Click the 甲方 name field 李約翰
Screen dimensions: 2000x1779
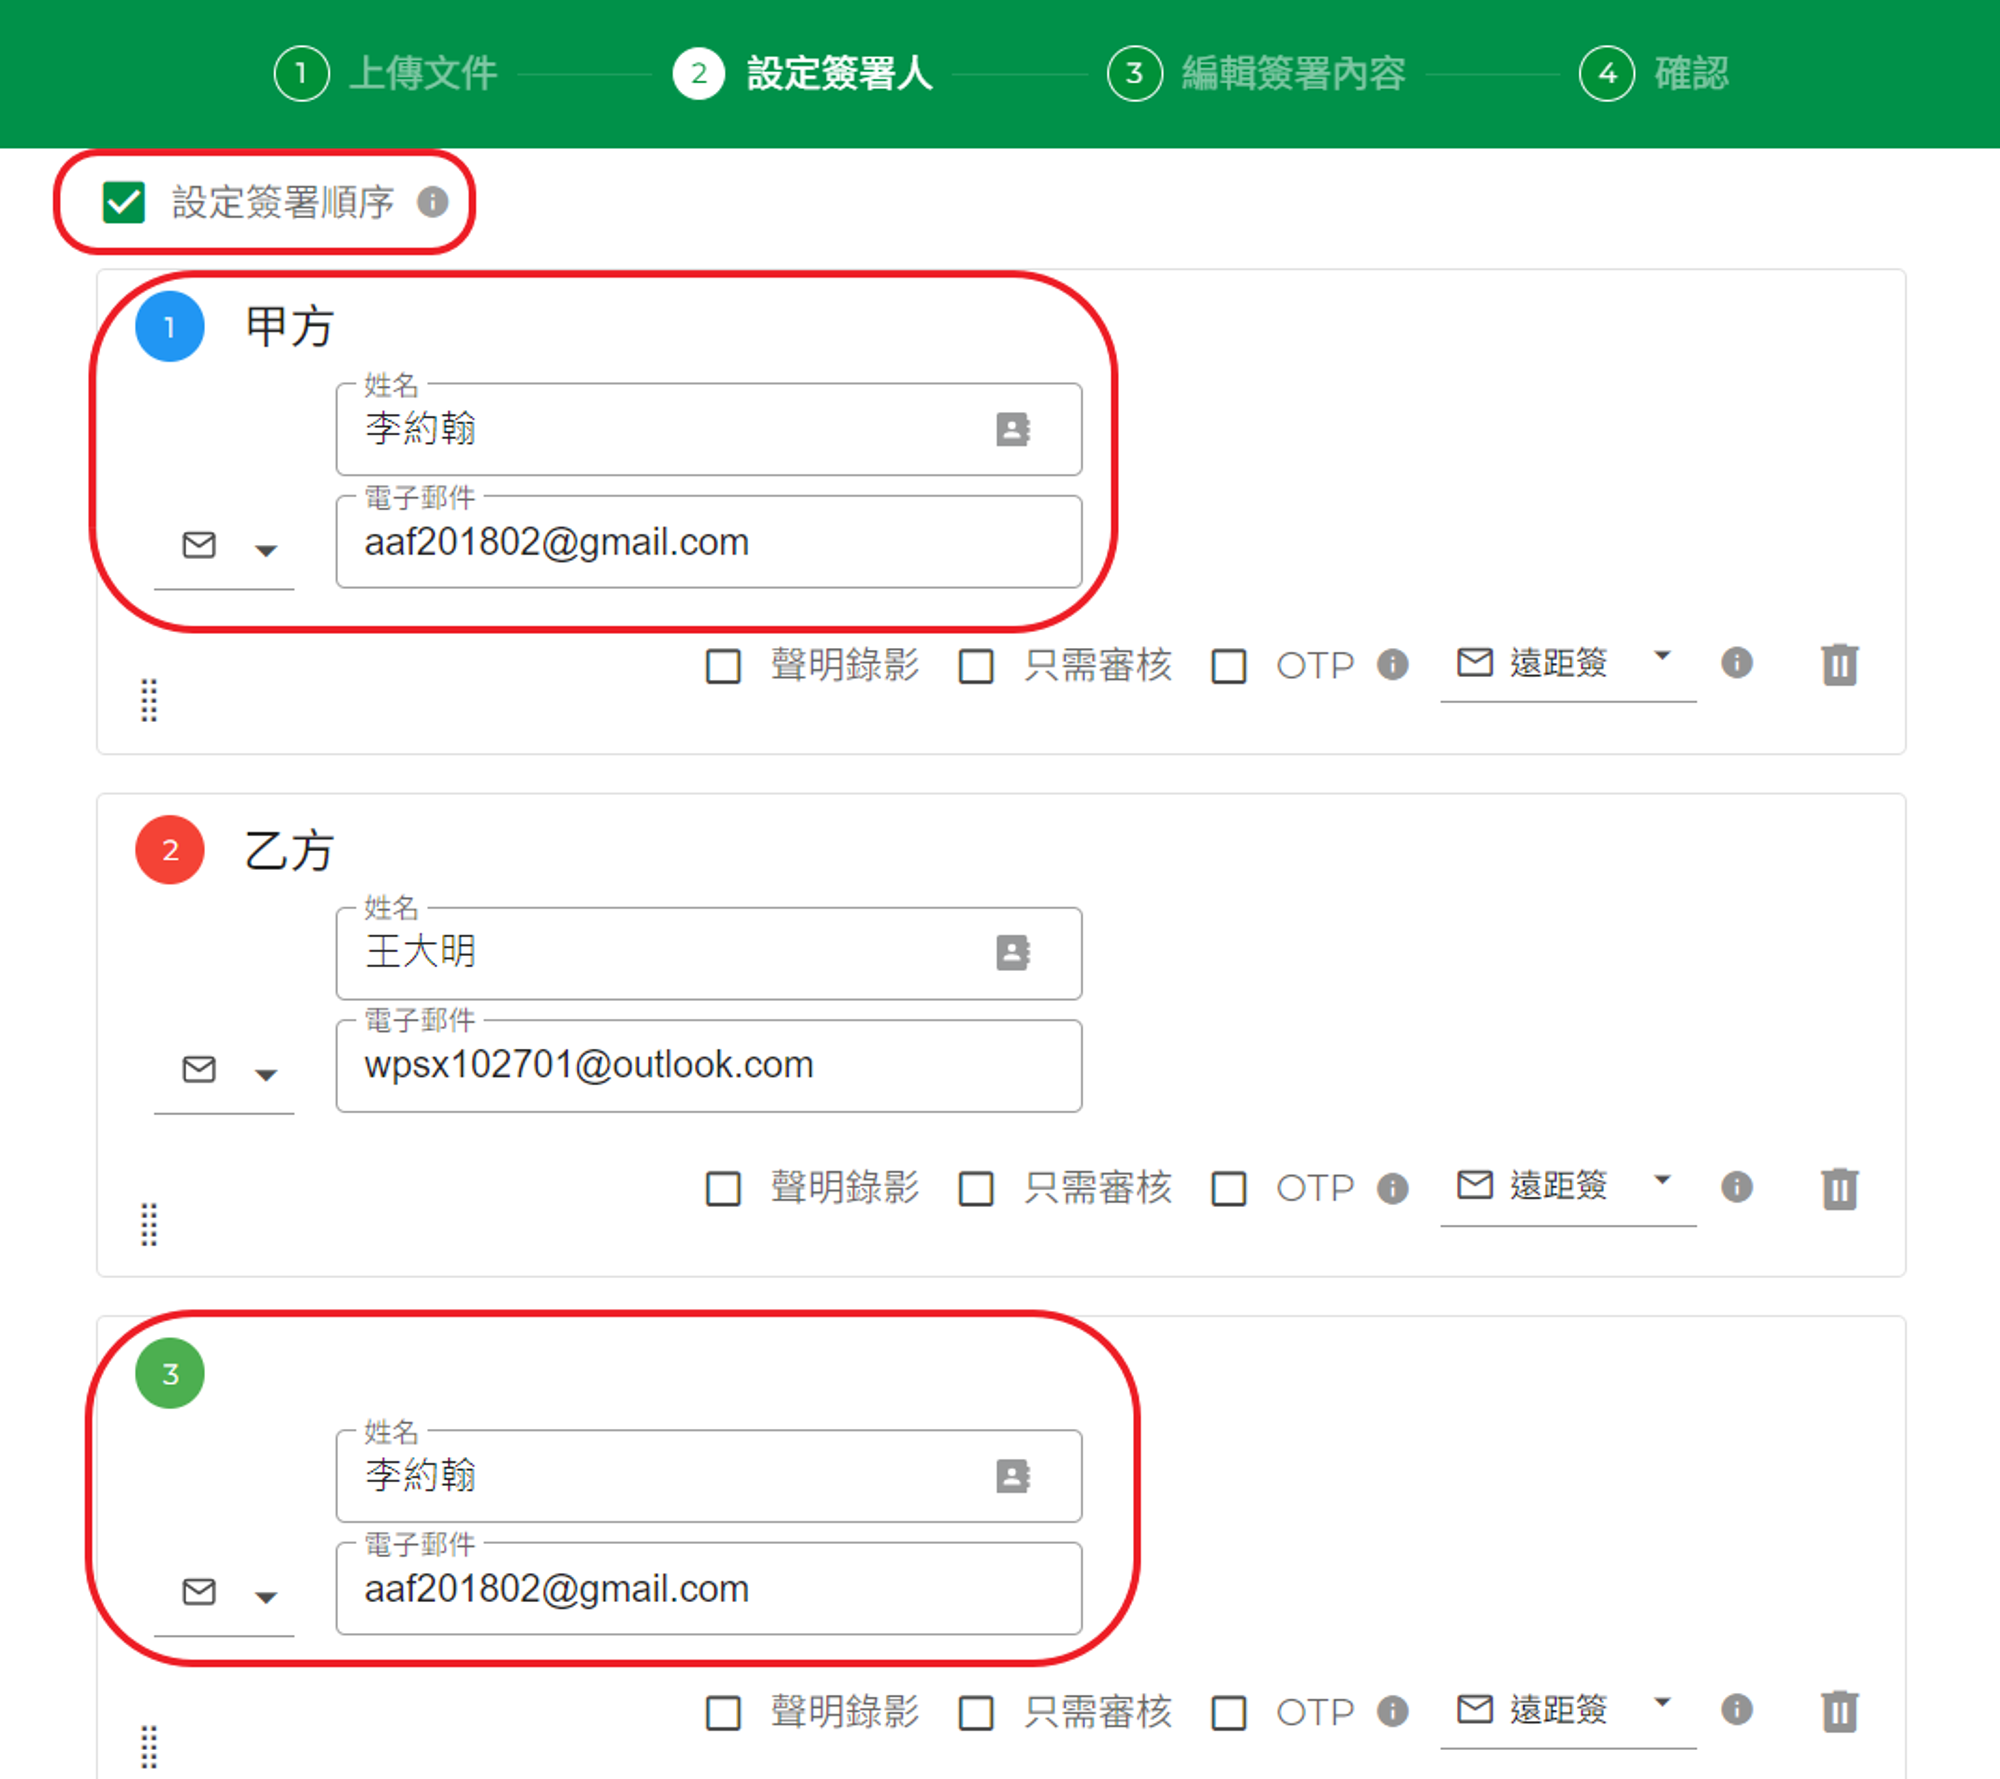709,429
